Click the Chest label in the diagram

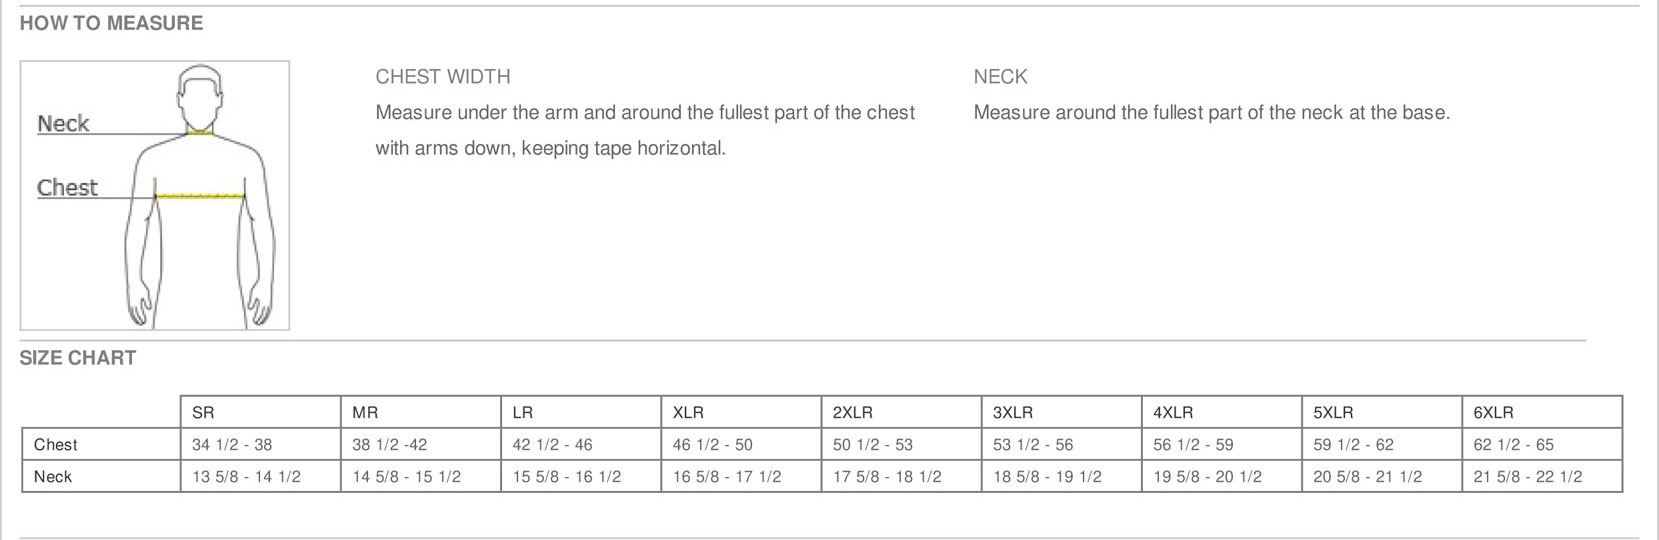pos(67,188)
